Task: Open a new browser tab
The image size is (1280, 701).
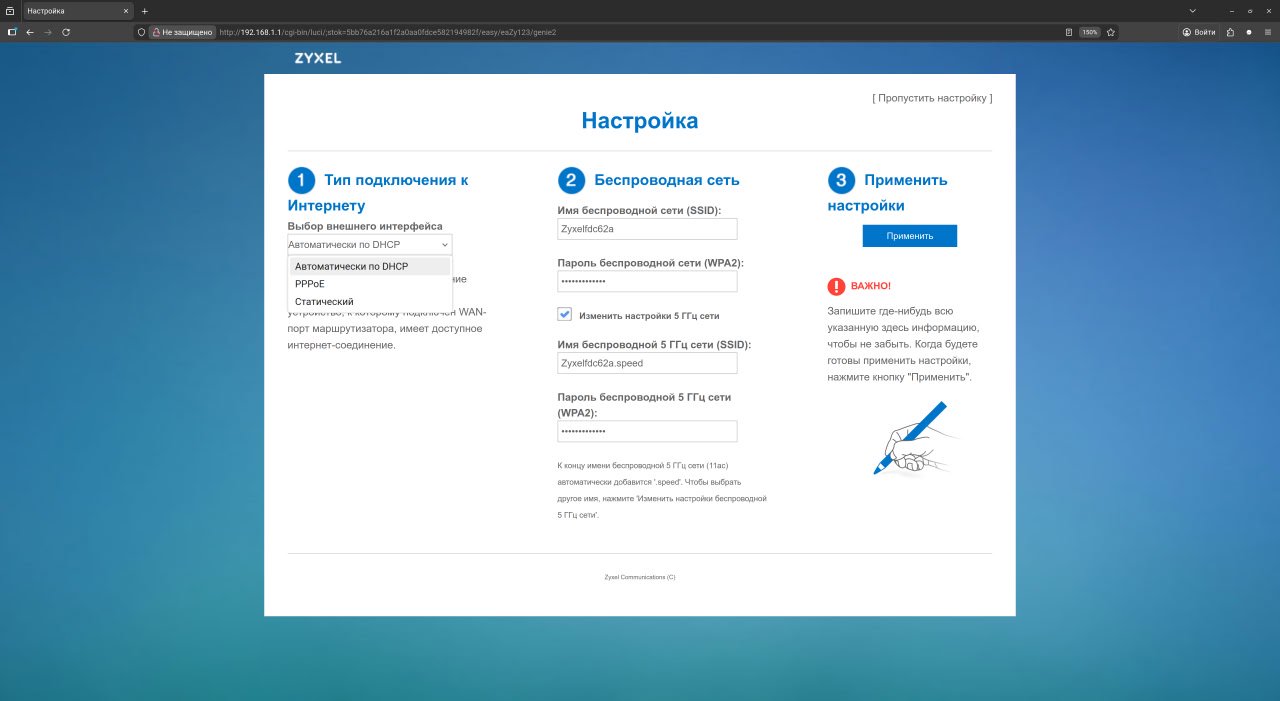Action: (144, 10)
